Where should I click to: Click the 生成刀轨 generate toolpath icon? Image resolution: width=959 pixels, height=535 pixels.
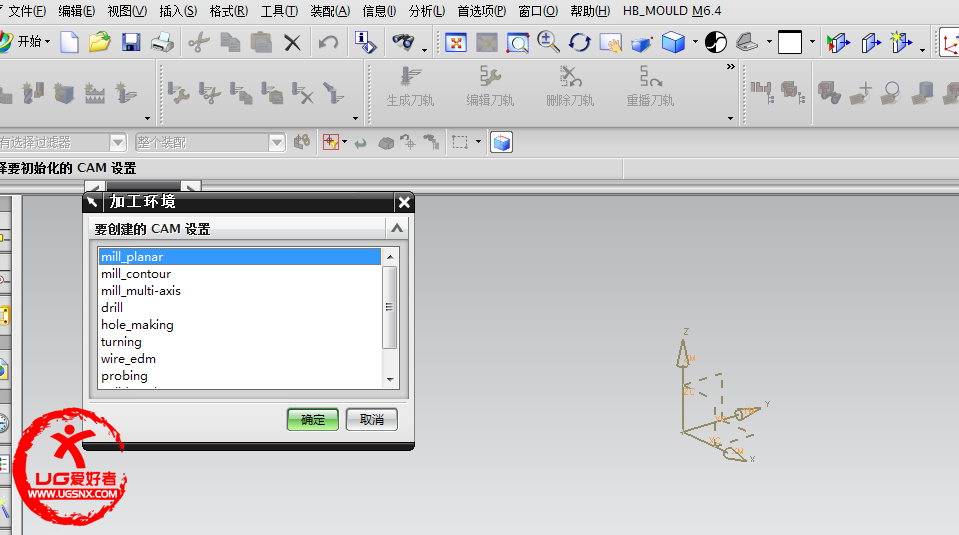pyautogui.click(x=410, y=86)
